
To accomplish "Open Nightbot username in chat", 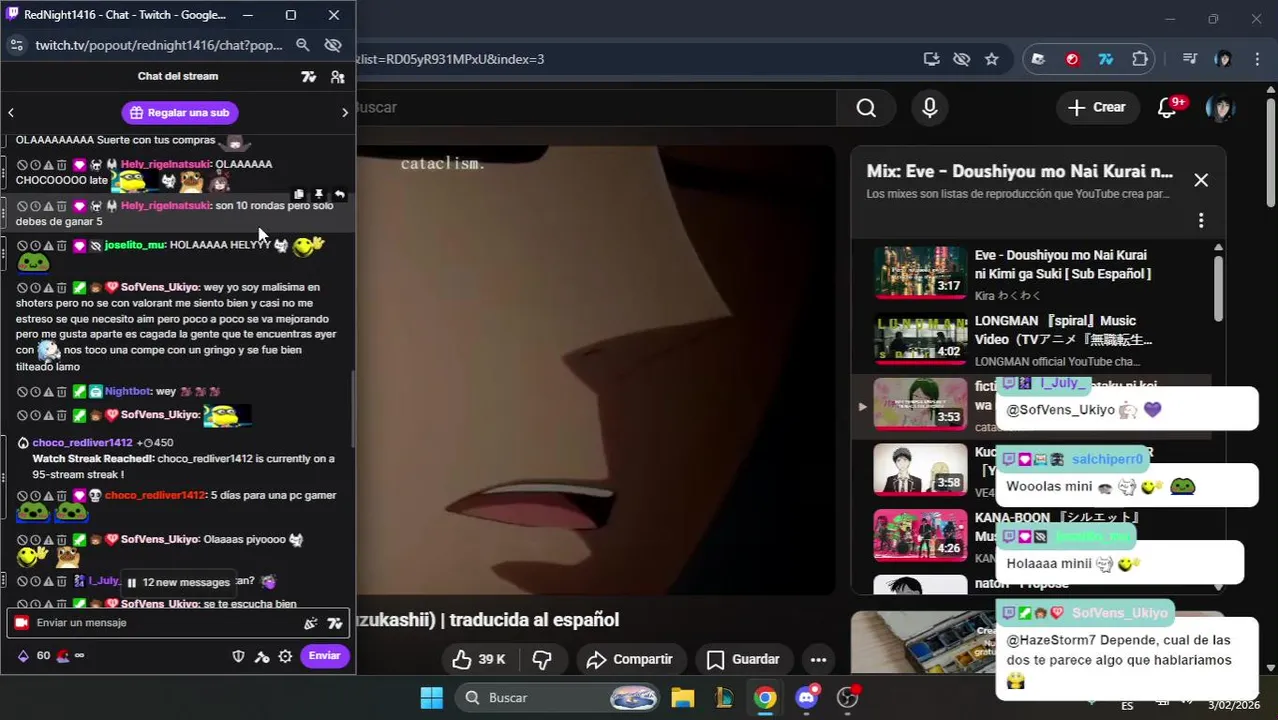I will 128,392.
